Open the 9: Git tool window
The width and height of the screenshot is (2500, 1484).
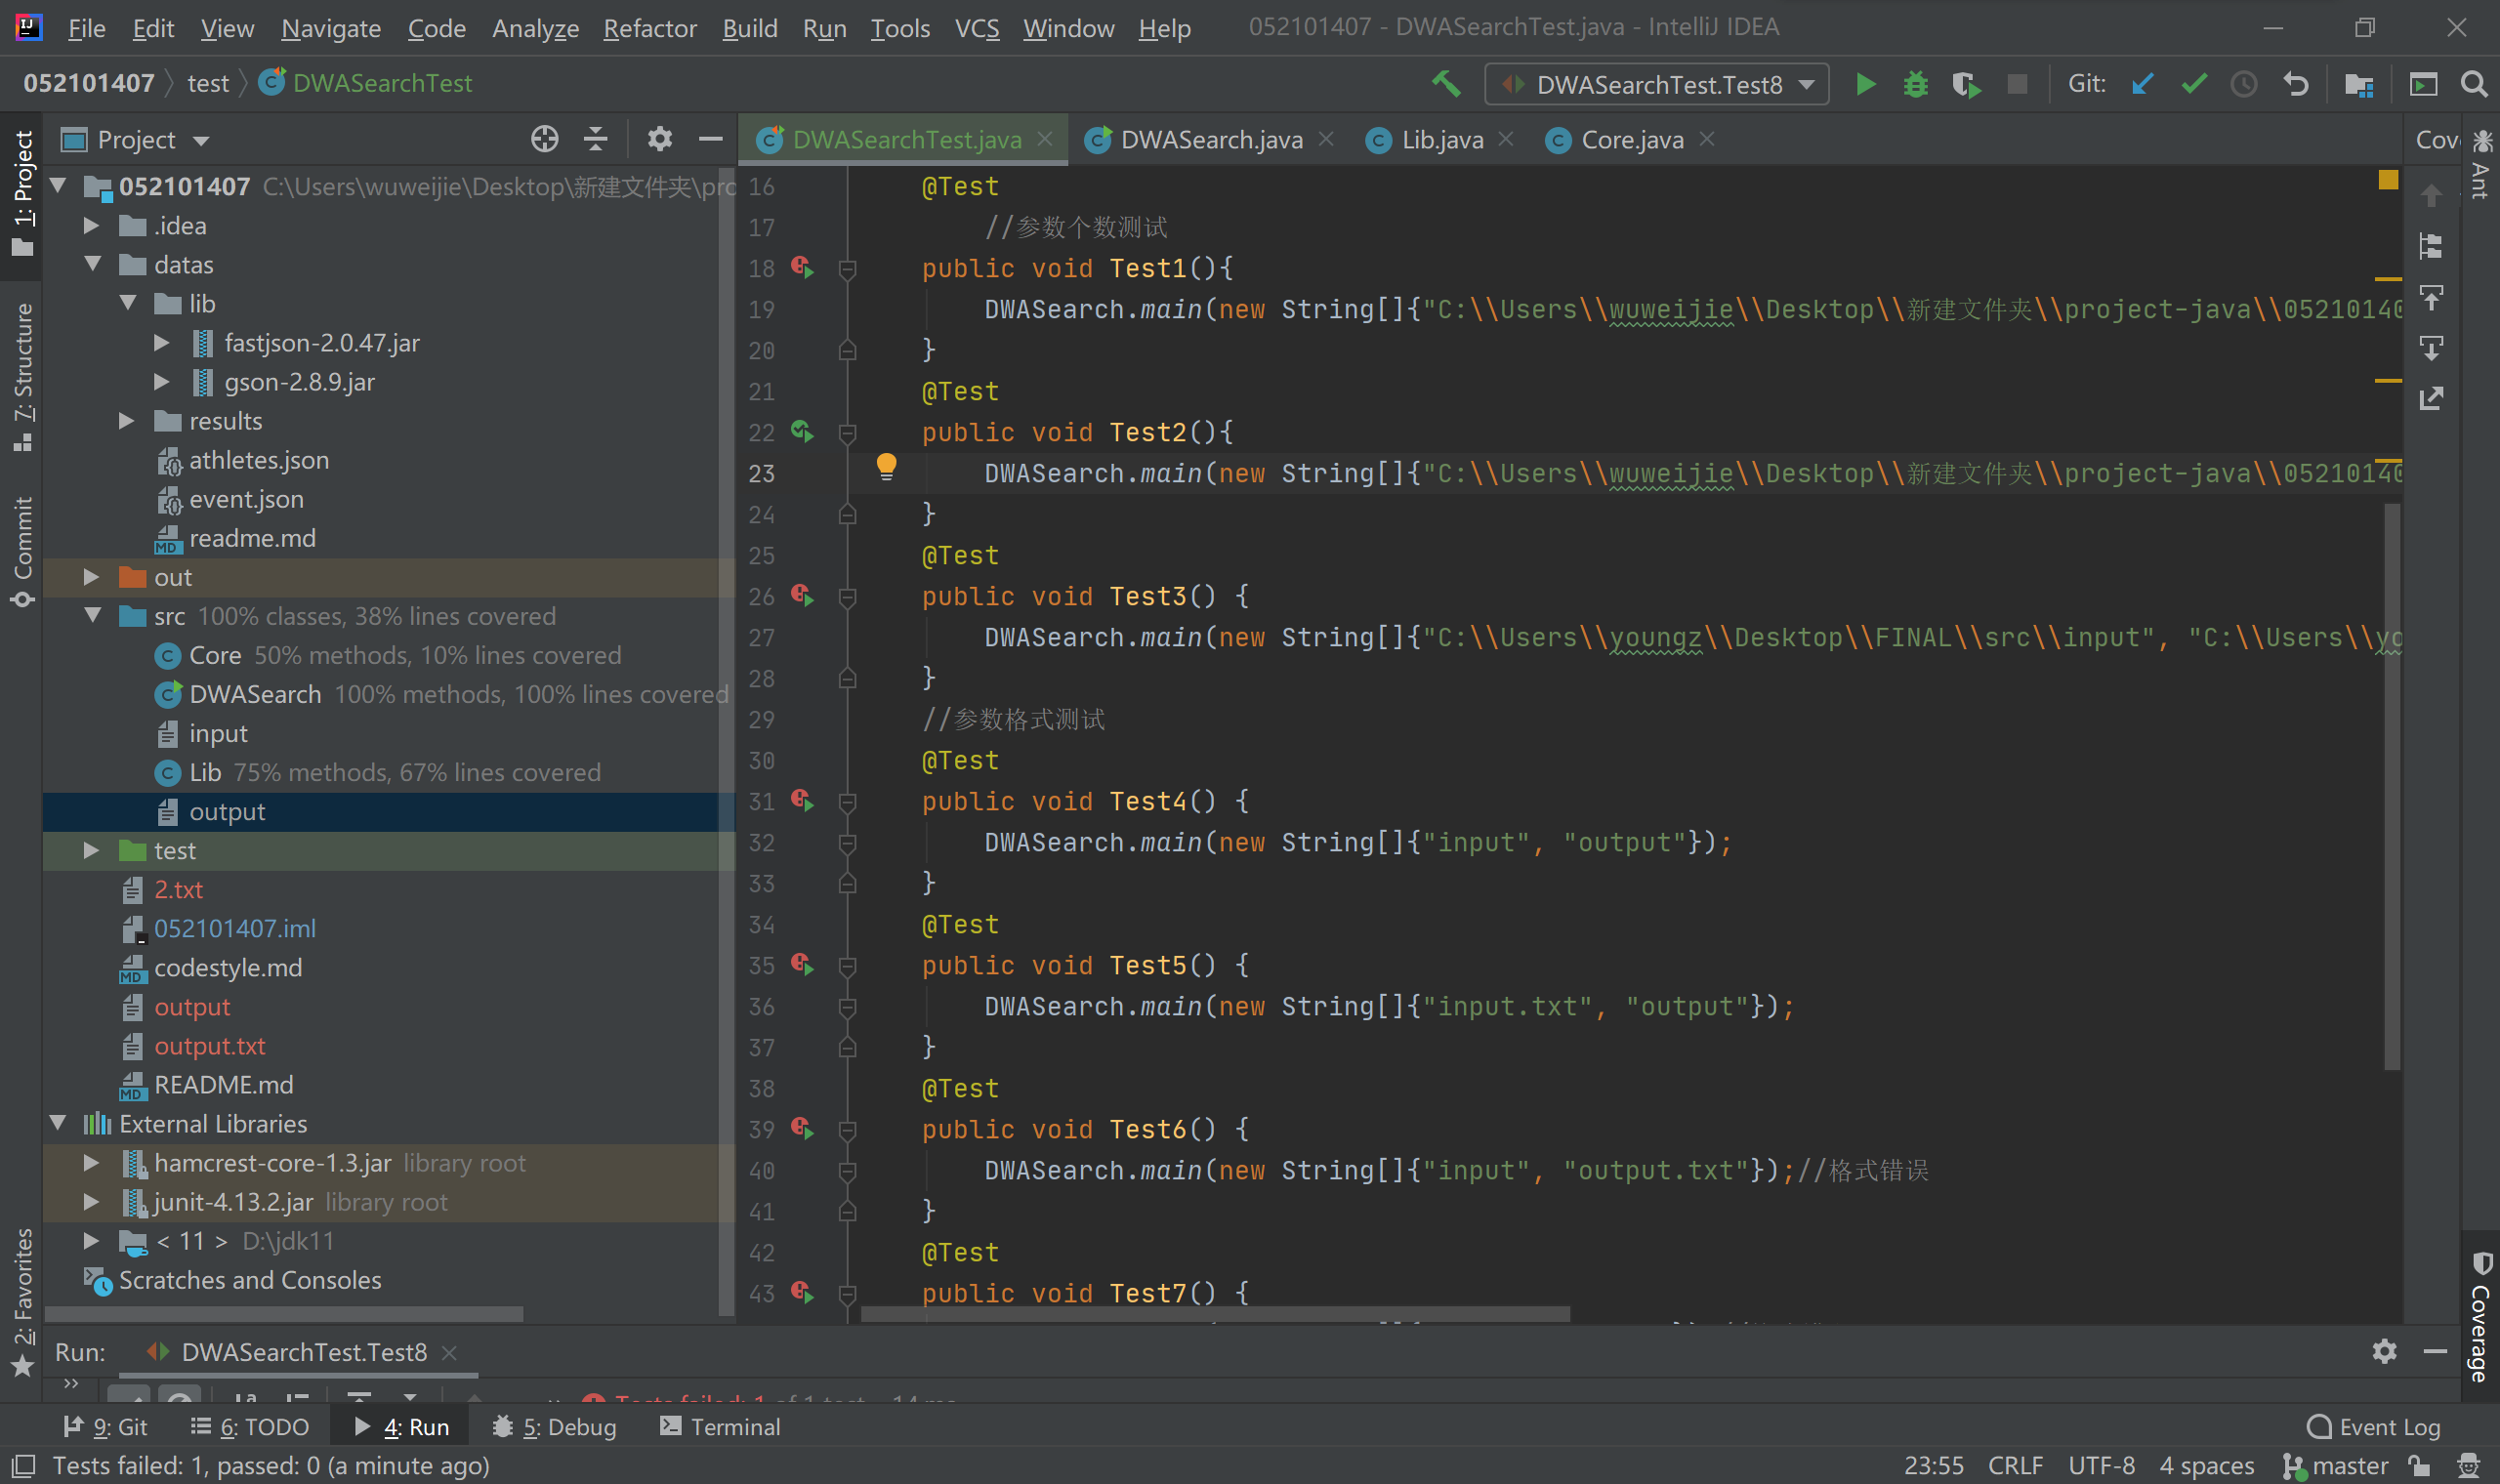point(105,1427)
